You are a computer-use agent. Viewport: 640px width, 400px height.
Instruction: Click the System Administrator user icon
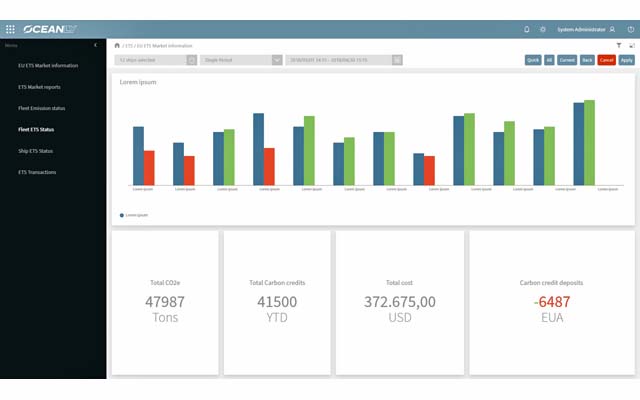point(612,29)
